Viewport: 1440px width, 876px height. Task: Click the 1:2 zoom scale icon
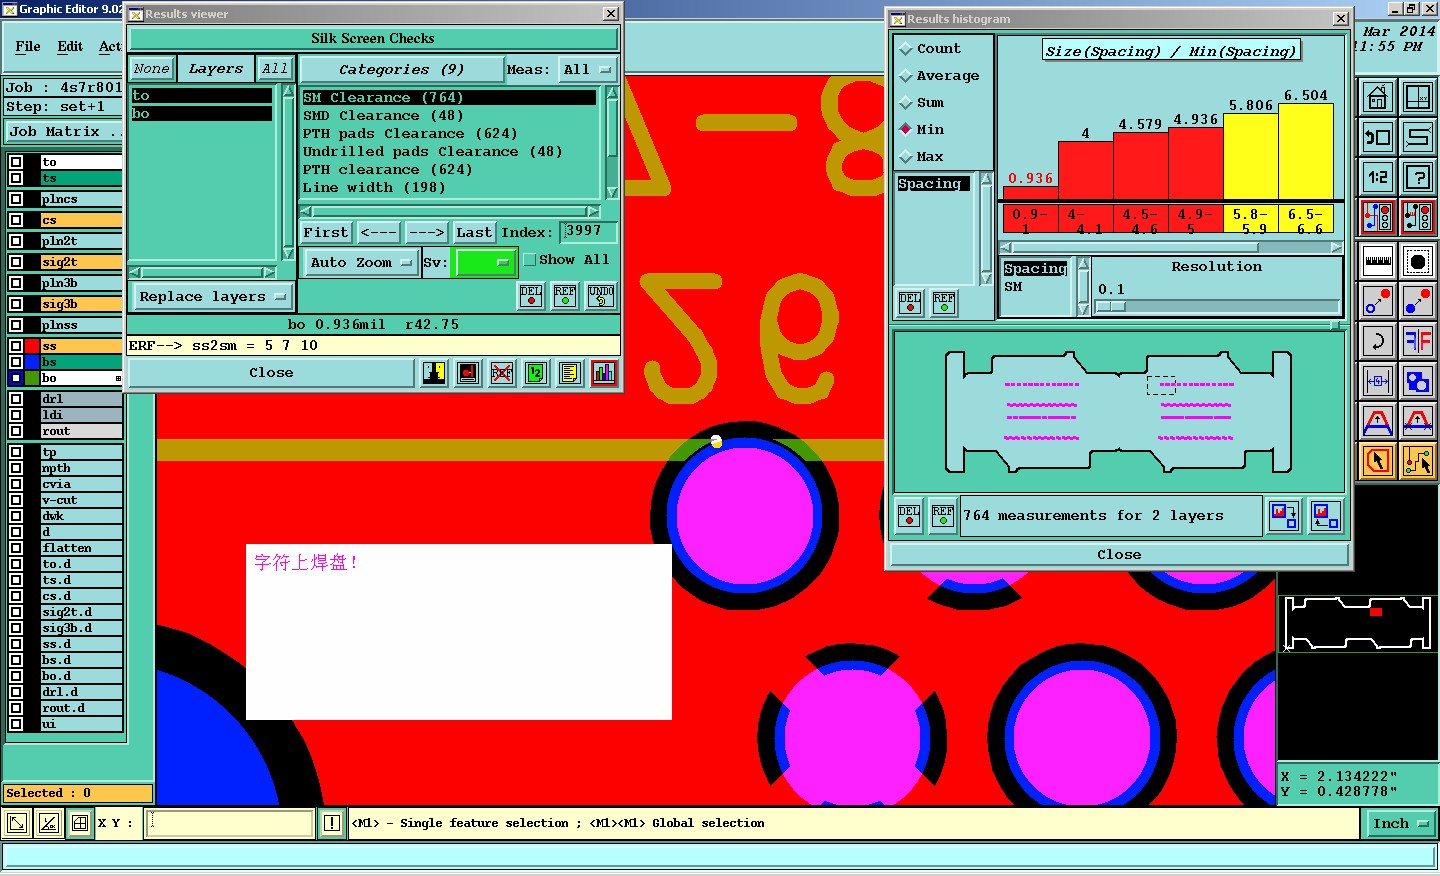pos(1378,177)
